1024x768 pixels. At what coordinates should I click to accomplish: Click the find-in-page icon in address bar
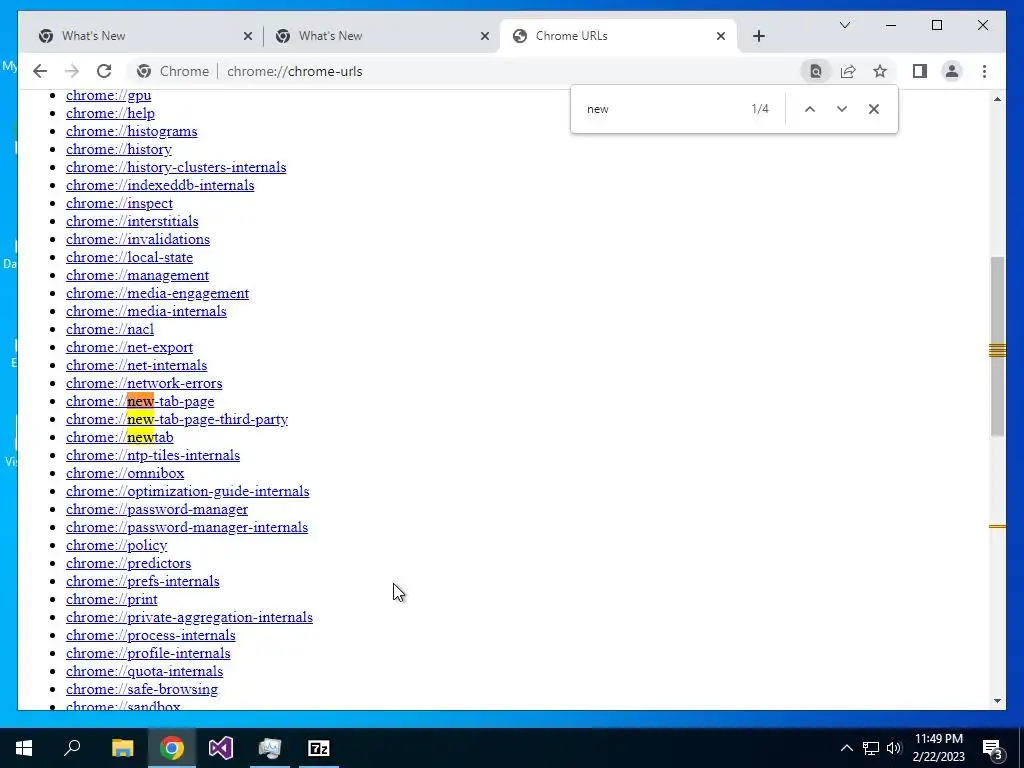point(816,71)
